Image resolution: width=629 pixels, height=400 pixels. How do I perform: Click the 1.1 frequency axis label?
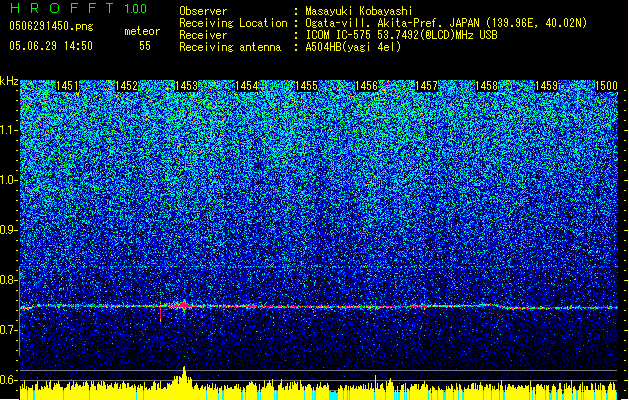(9, 130)
